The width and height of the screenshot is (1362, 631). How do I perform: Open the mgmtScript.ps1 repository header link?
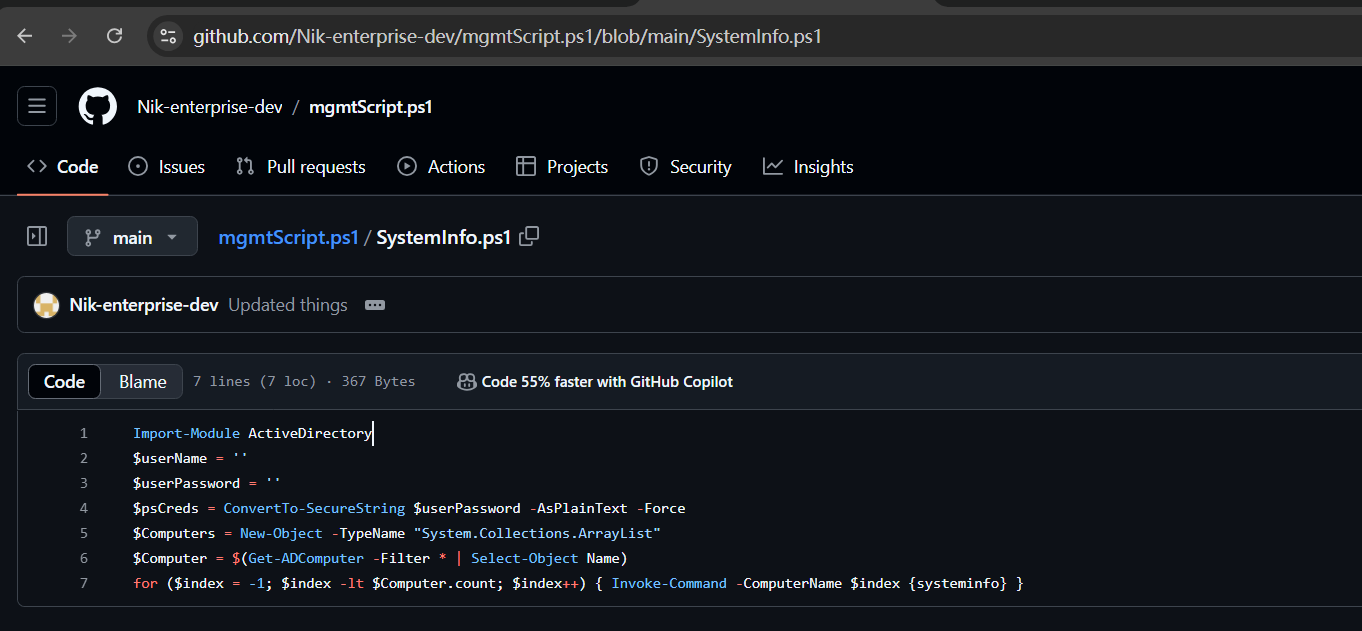[371, 107]
